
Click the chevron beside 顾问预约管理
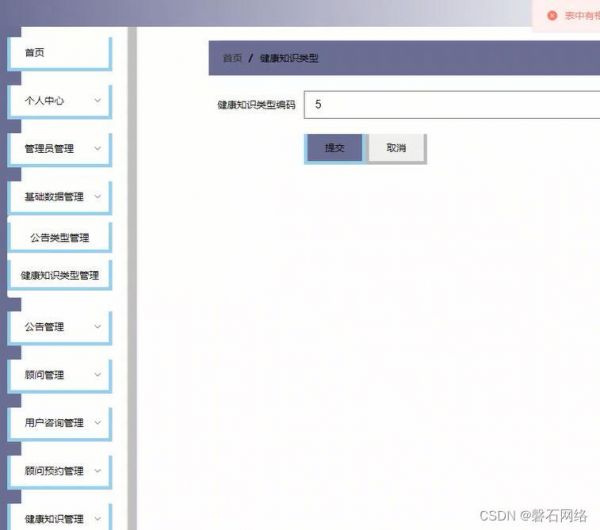point(97,470)
